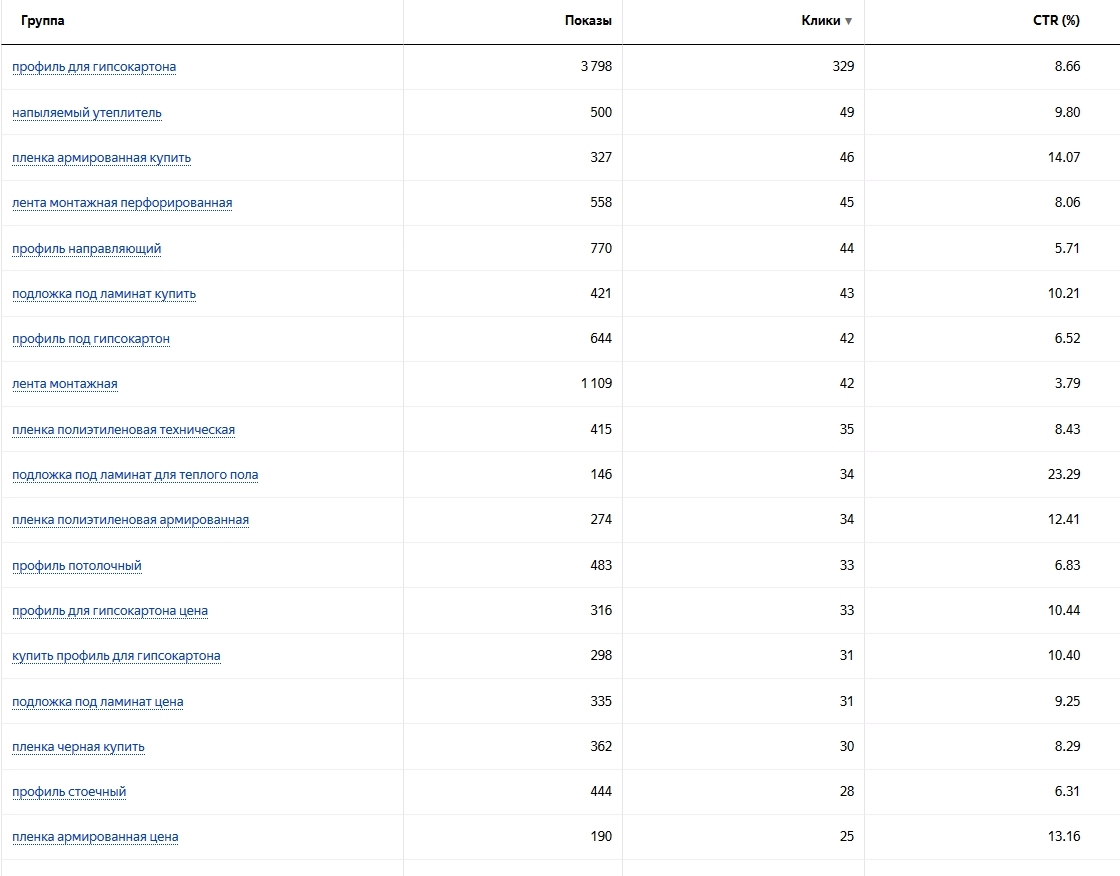The image size is (1120, 876).
Task: Open пленка полиэтиленовая армированная link
Action: pos(130,520)
